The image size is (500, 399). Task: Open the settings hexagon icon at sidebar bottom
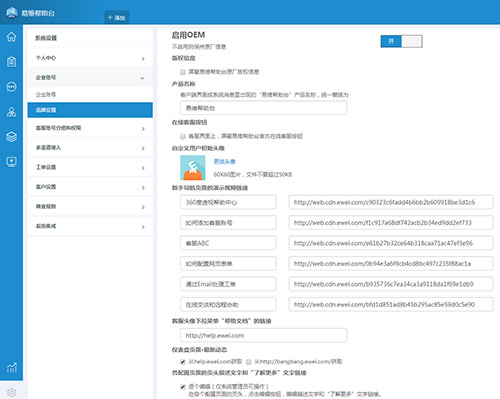11,393
